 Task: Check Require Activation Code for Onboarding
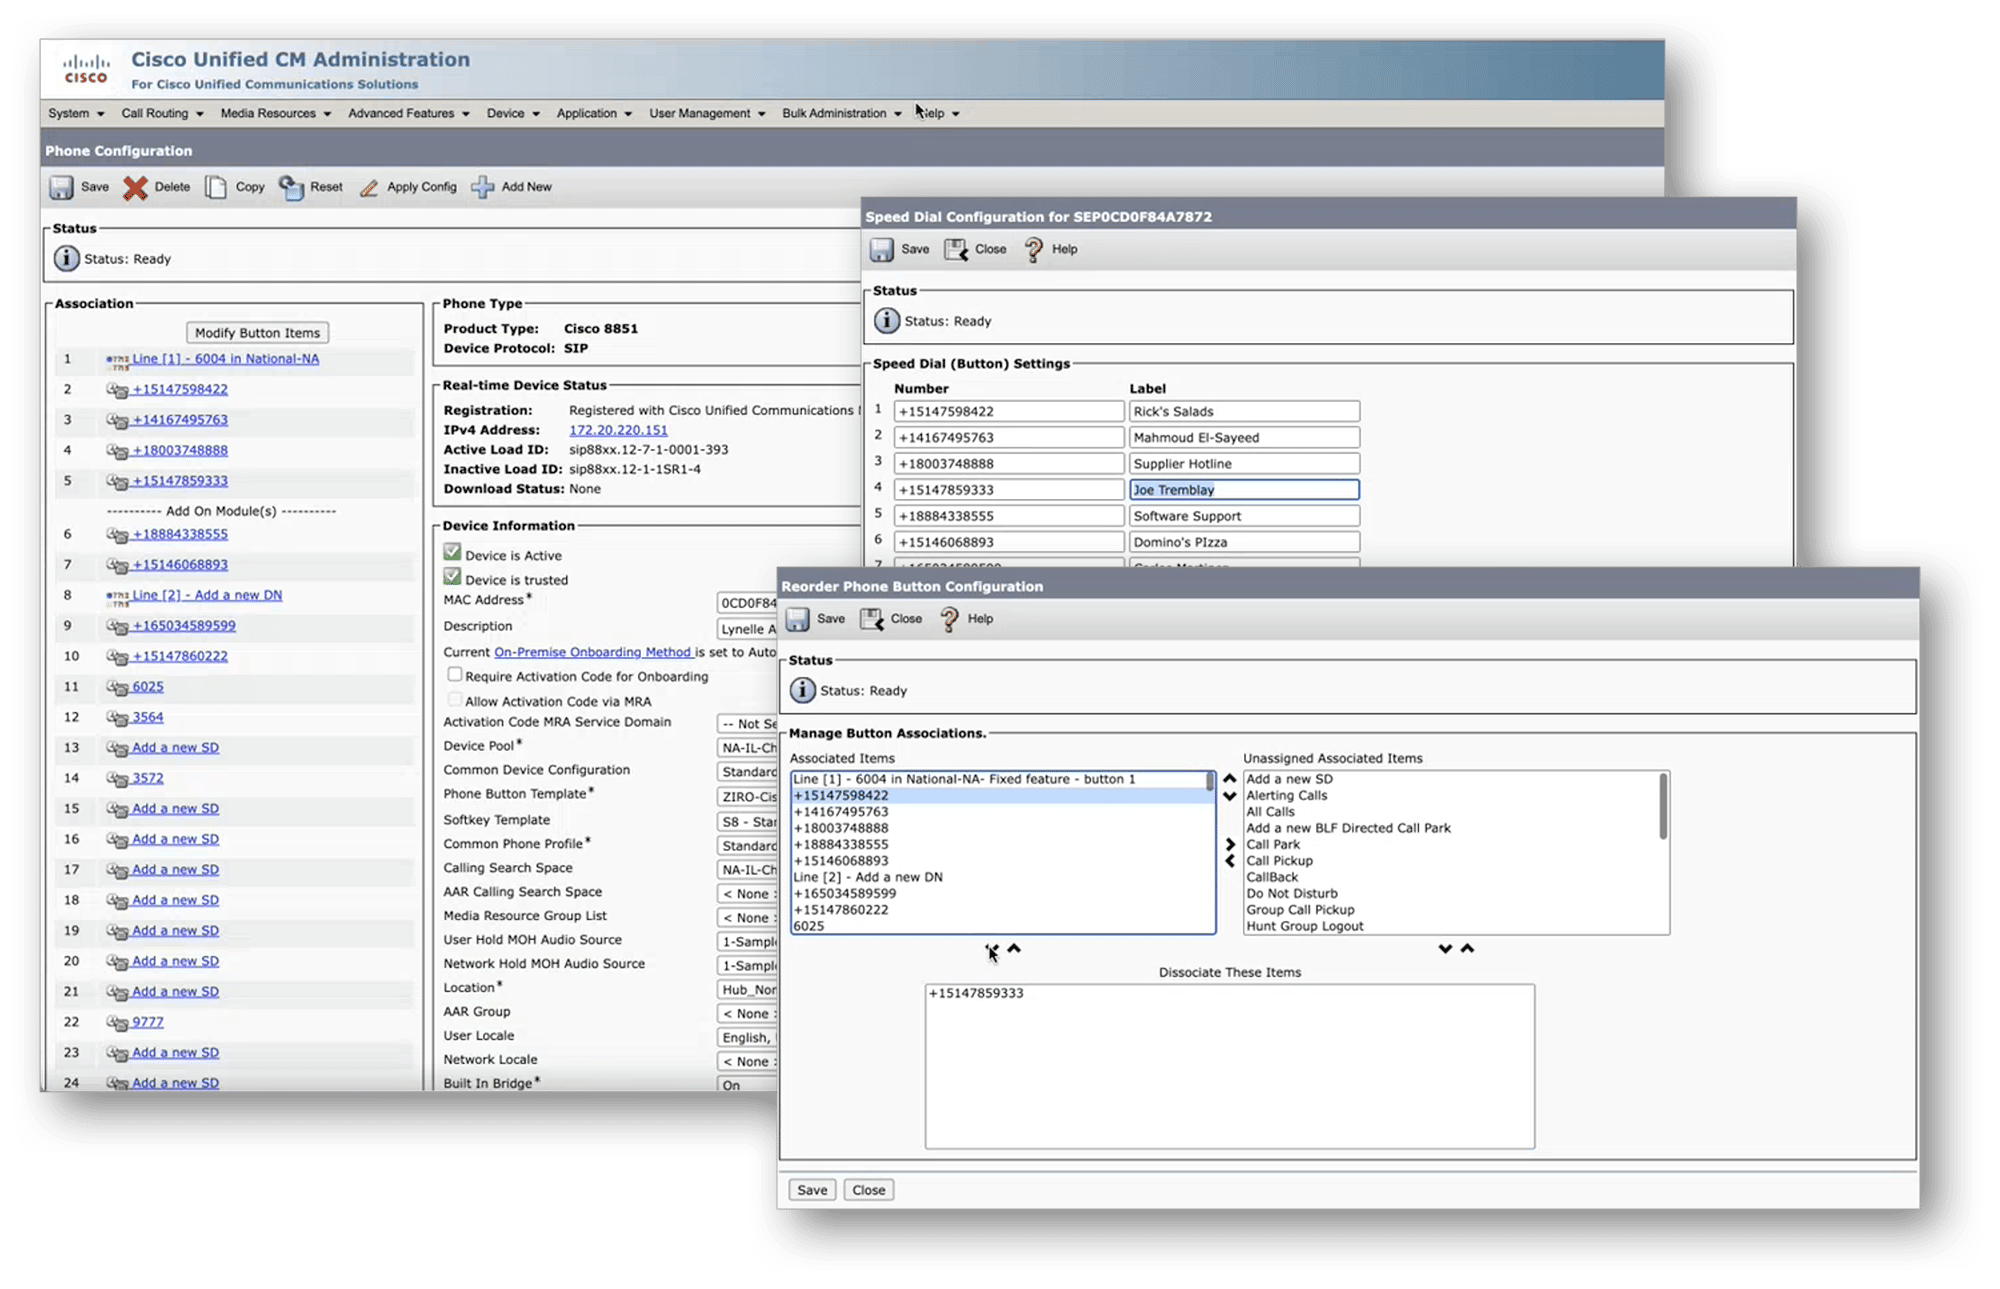(455, 675)
